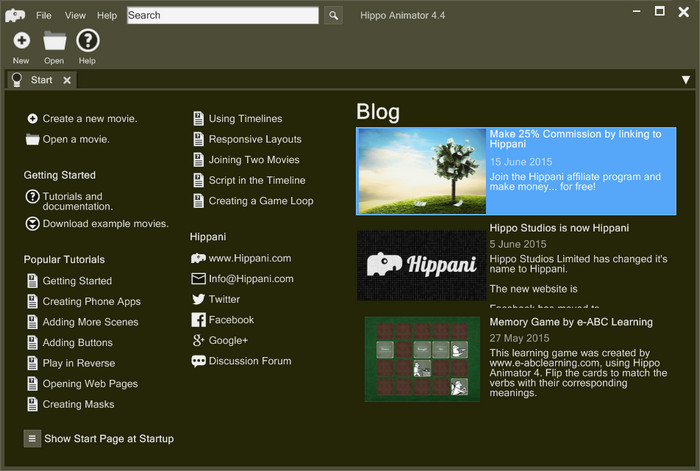The width and height of the screenshot is (700, 471).
Task: Open the Google+ link
Action: 228,340
